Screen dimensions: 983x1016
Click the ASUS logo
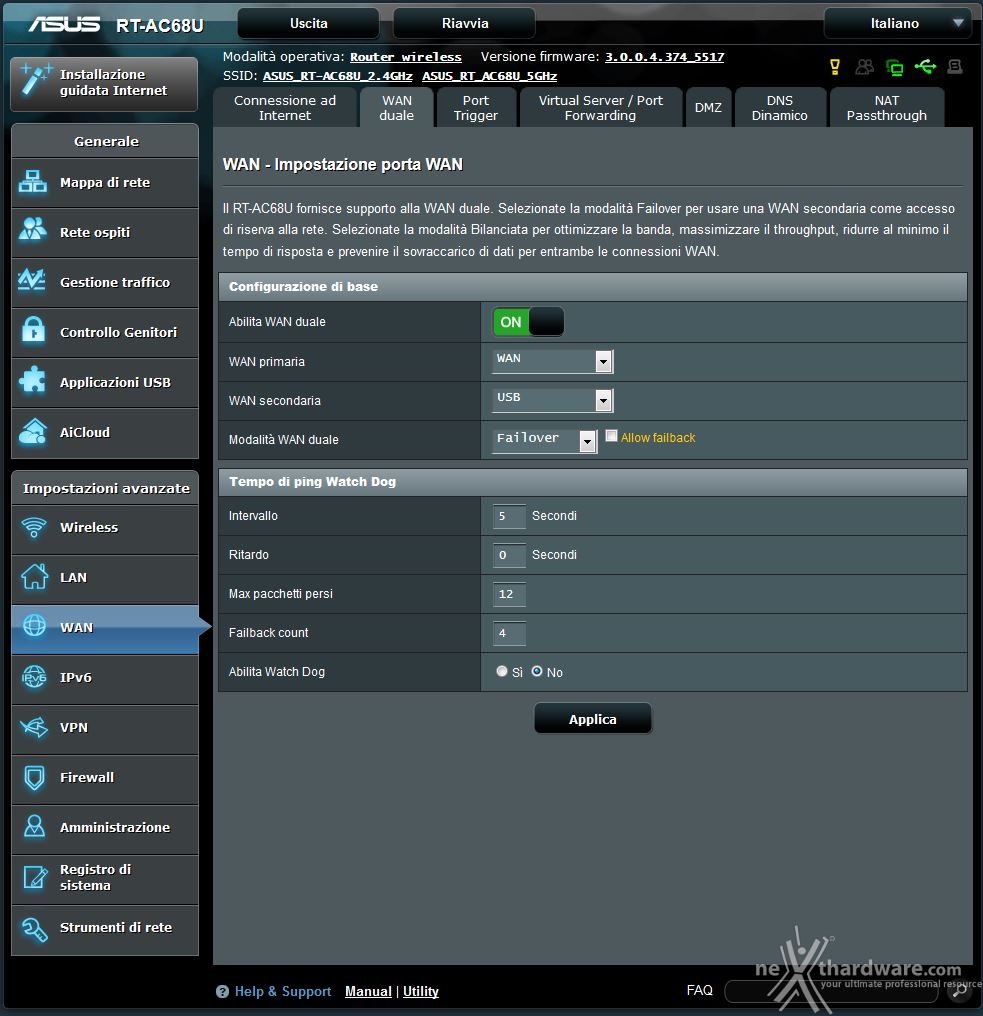coord(64,25)
